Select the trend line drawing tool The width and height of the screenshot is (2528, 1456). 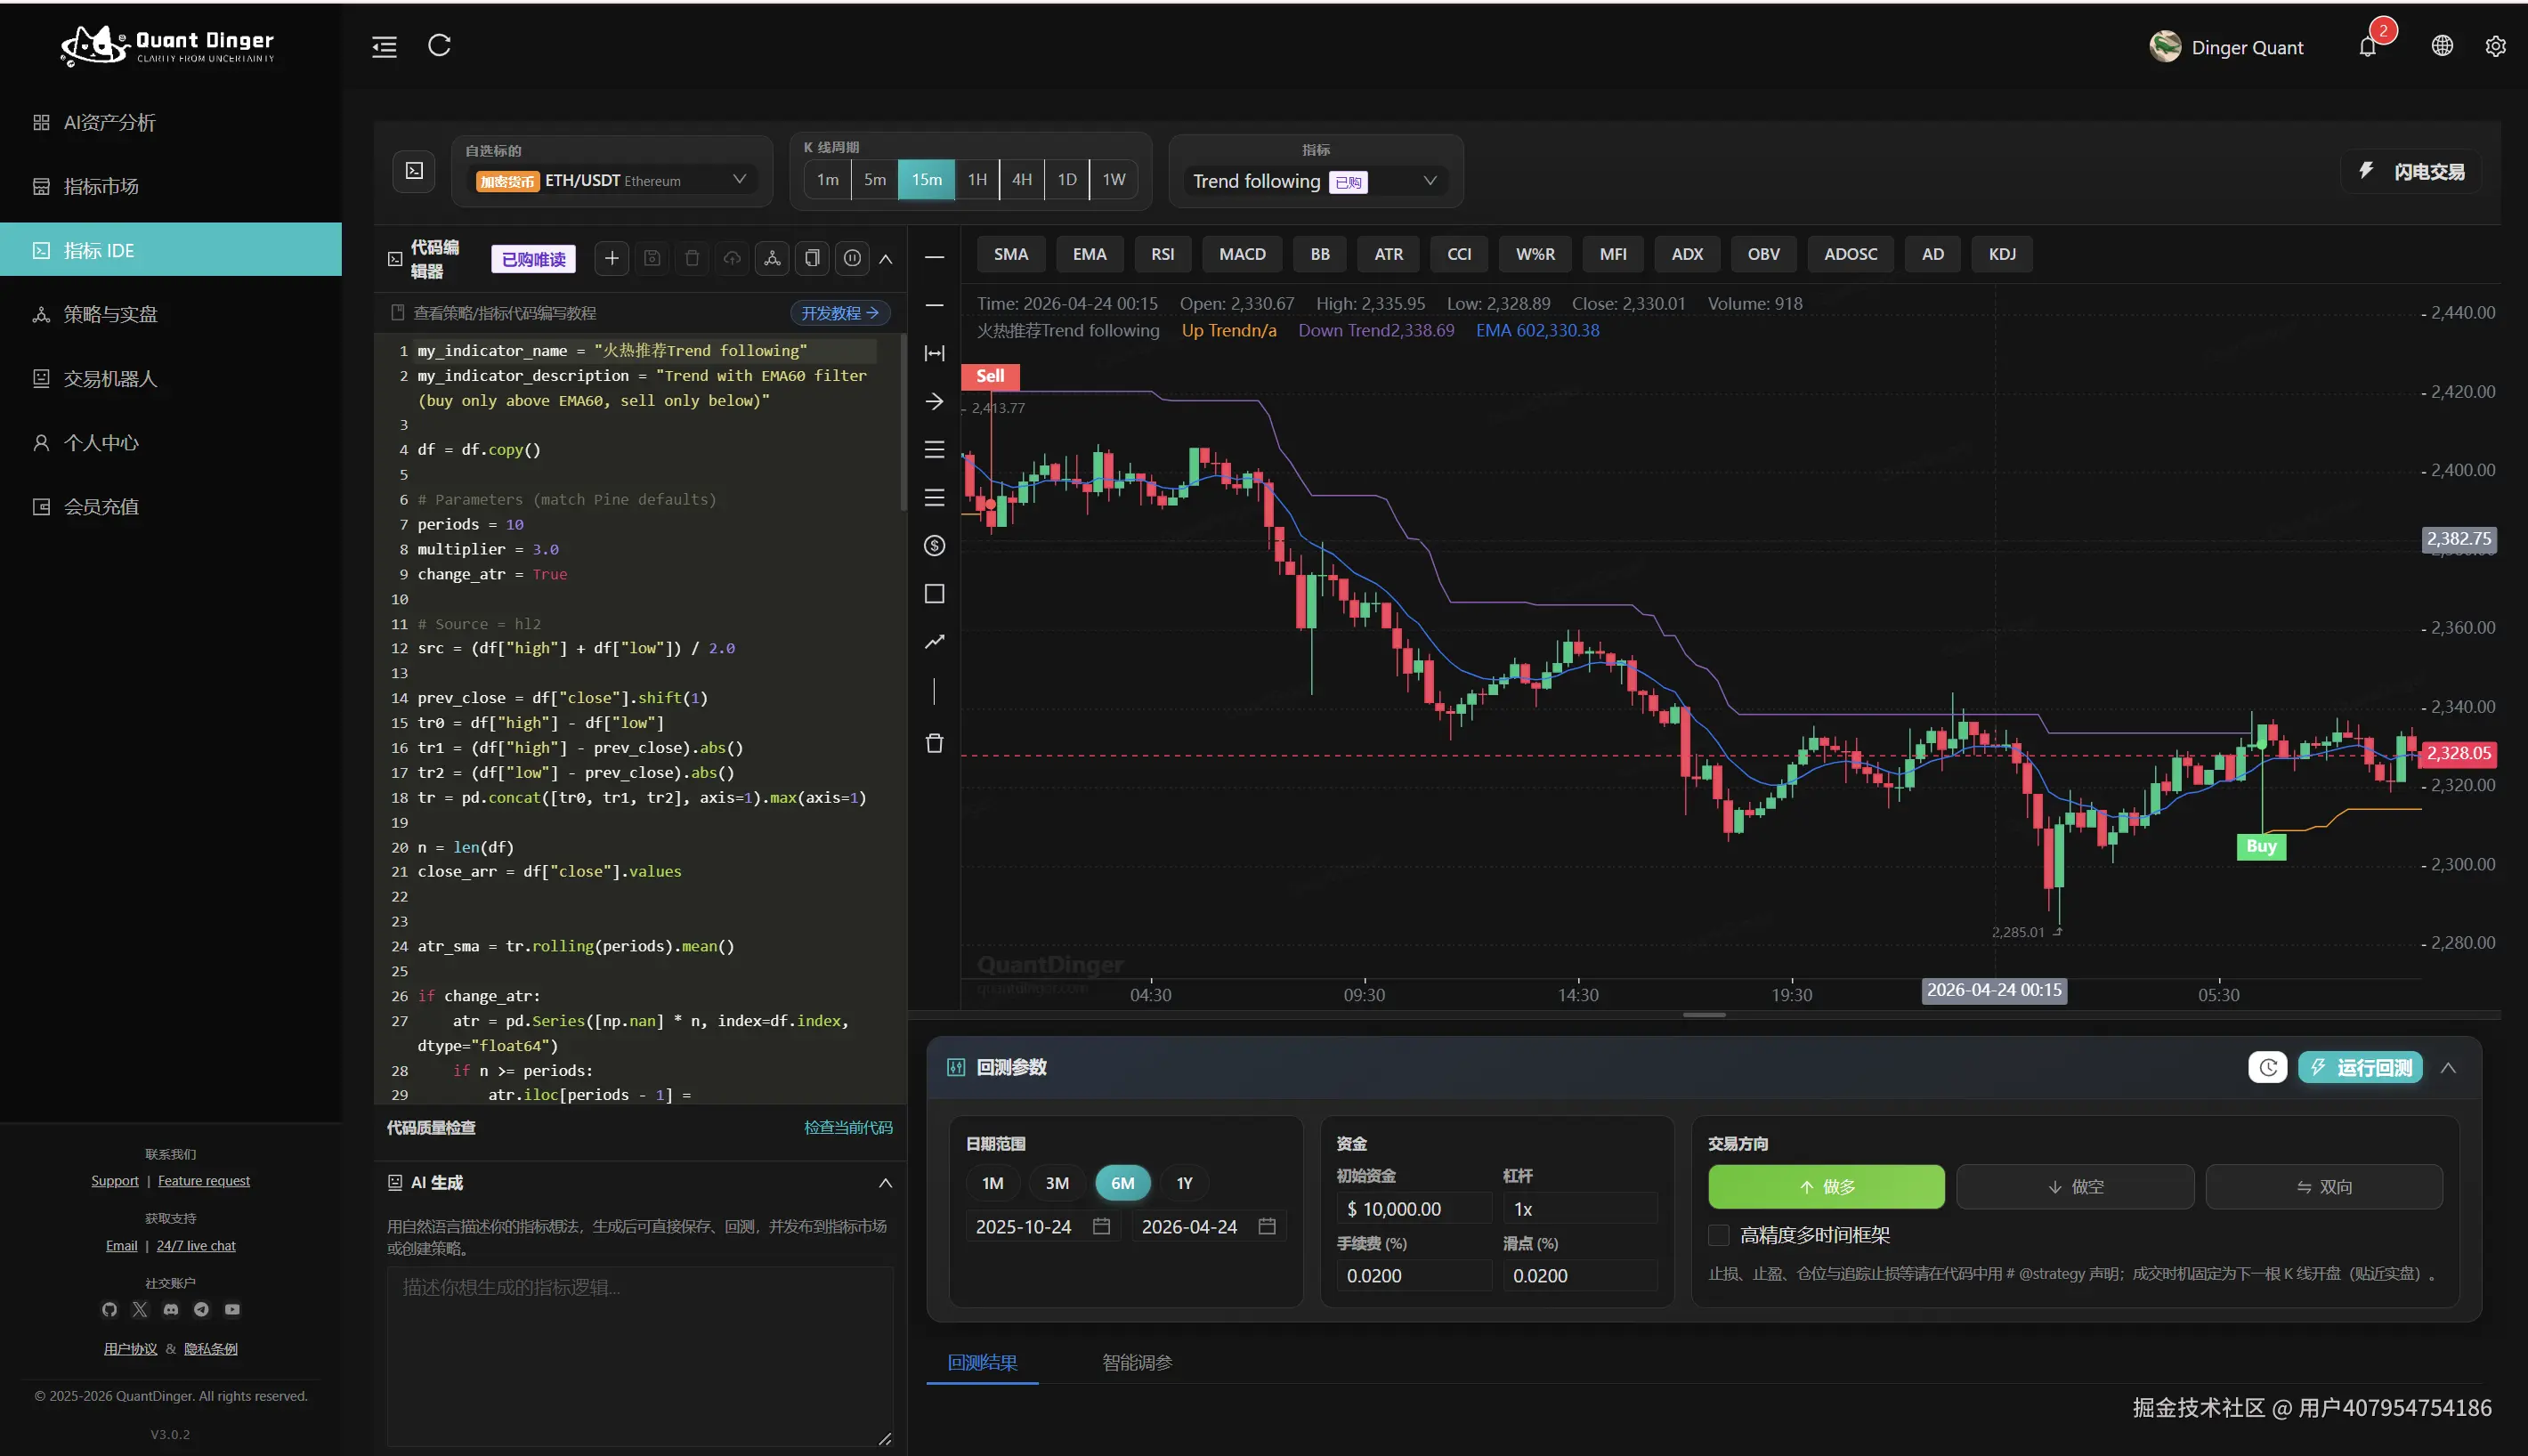click(934, 642)
